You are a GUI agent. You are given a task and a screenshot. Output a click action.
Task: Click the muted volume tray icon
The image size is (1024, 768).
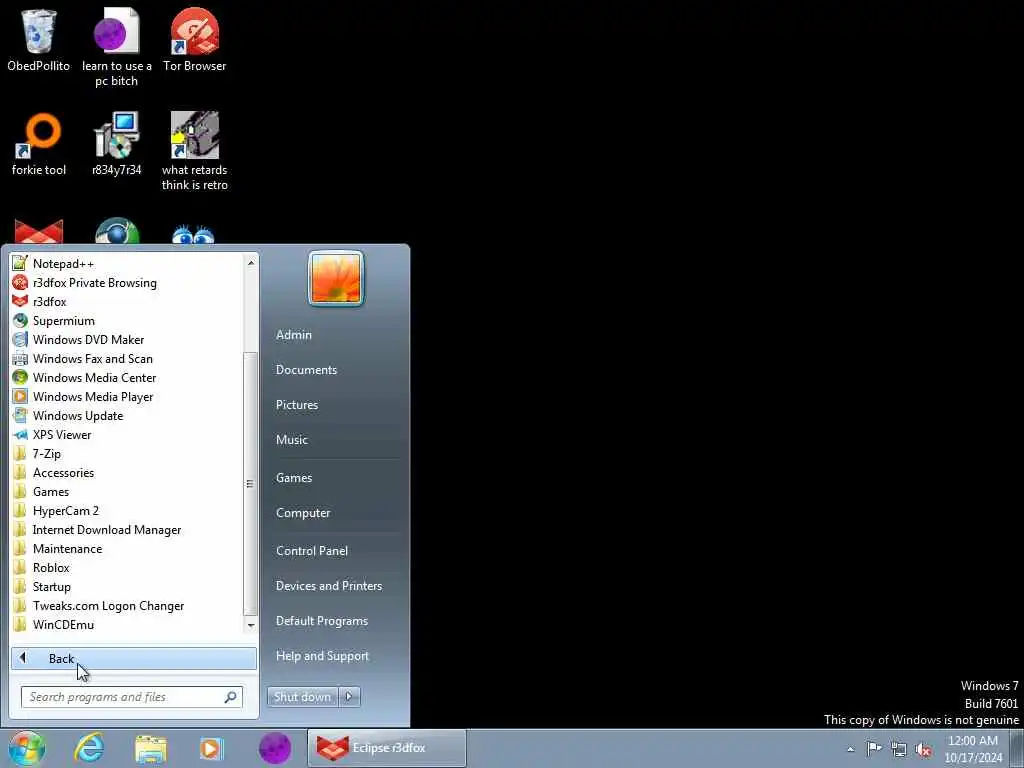(923, 750)
